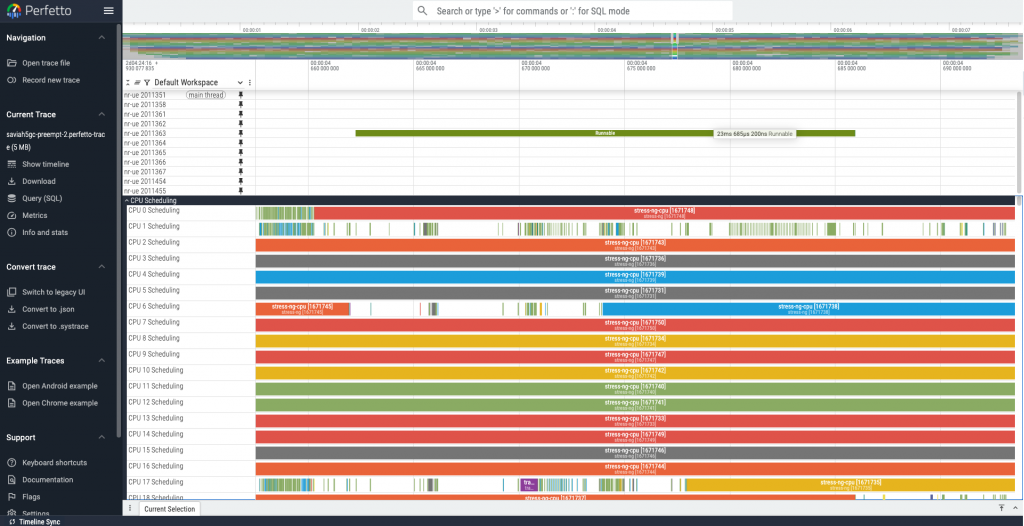Click the Record new trace icon
Screen dimensions: 1024x526
11,80
